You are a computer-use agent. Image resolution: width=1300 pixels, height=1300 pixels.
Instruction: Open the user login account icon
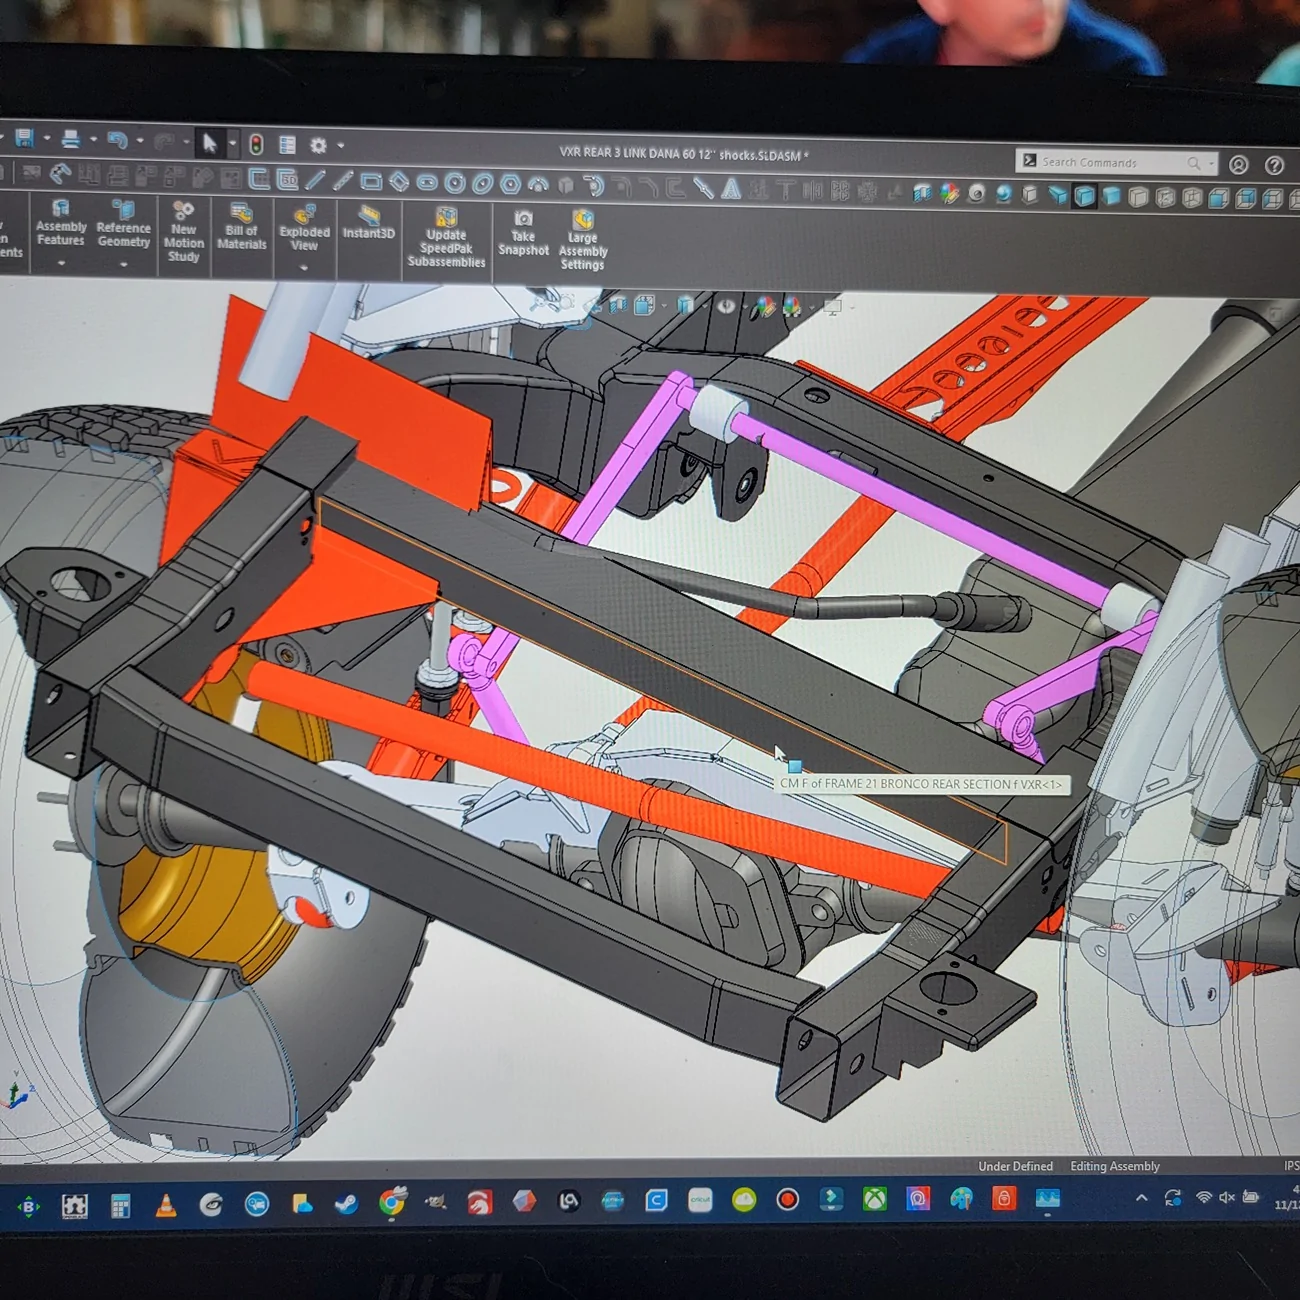(x=1239, y=165)
